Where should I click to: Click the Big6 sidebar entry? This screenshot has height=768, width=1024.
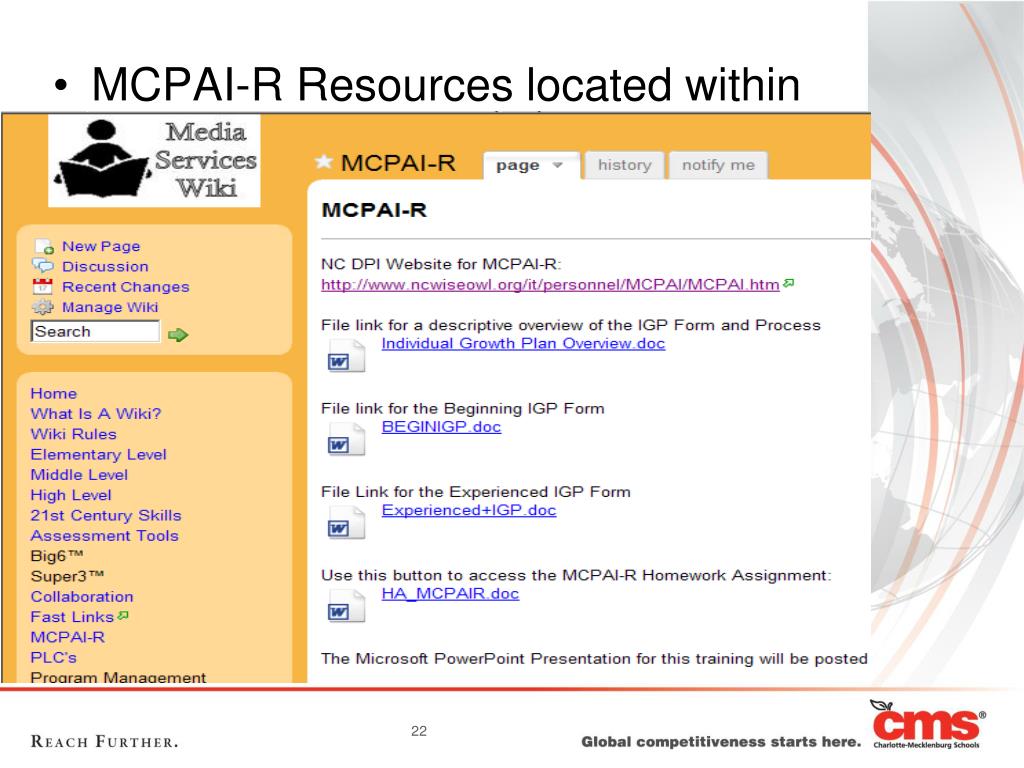pos(57,556)
